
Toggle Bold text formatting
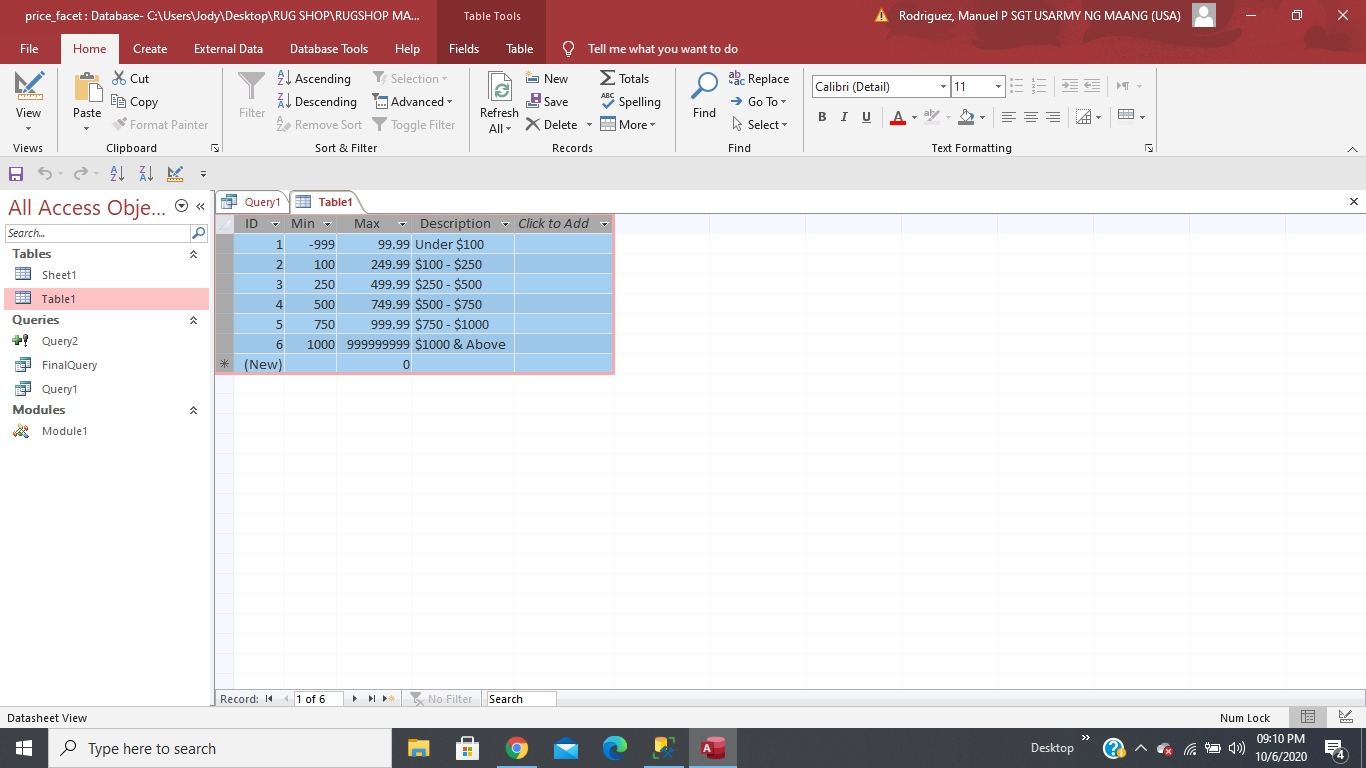(822, 117)
